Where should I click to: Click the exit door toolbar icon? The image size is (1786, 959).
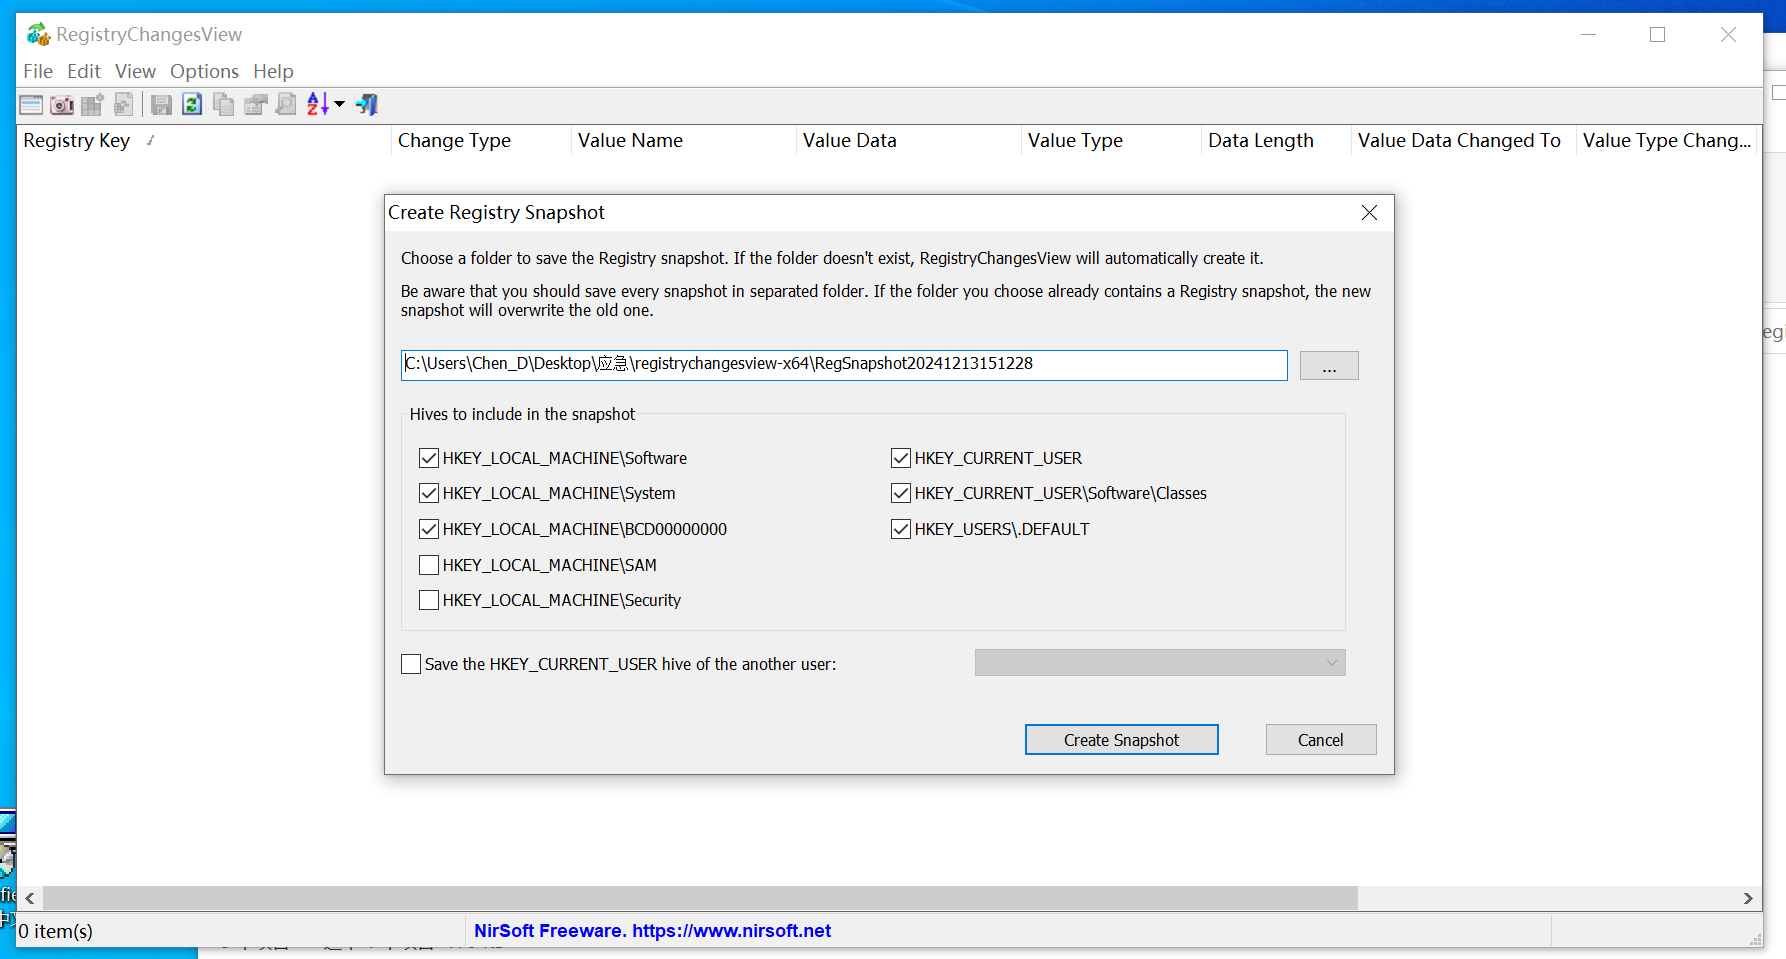367,105
